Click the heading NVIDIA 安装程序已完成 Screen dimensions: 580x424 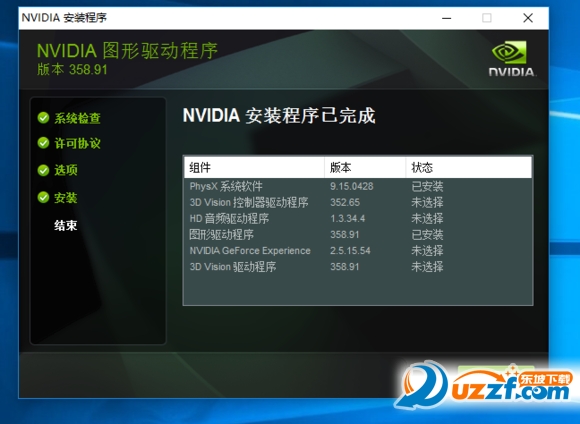point(279,115)
